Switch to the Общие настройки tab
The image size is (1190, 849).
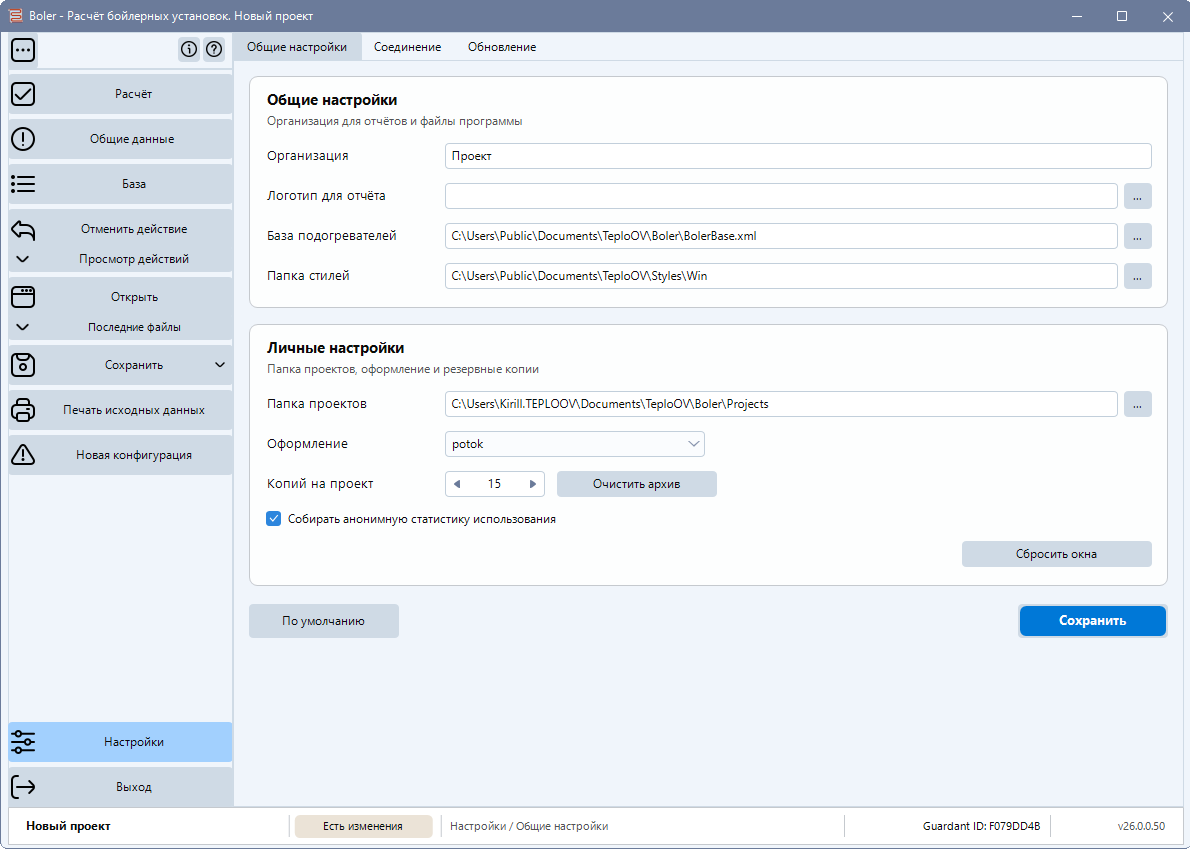[297, 47]
